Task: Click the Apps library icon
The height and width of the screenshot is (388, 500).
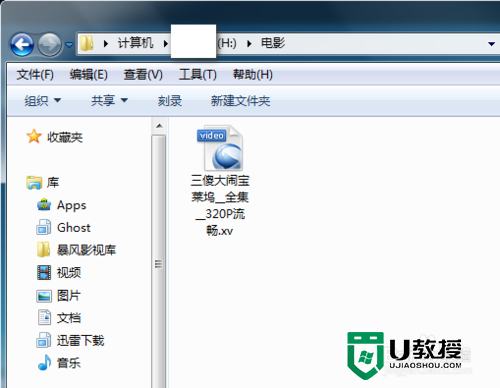Action: point(44,205)
